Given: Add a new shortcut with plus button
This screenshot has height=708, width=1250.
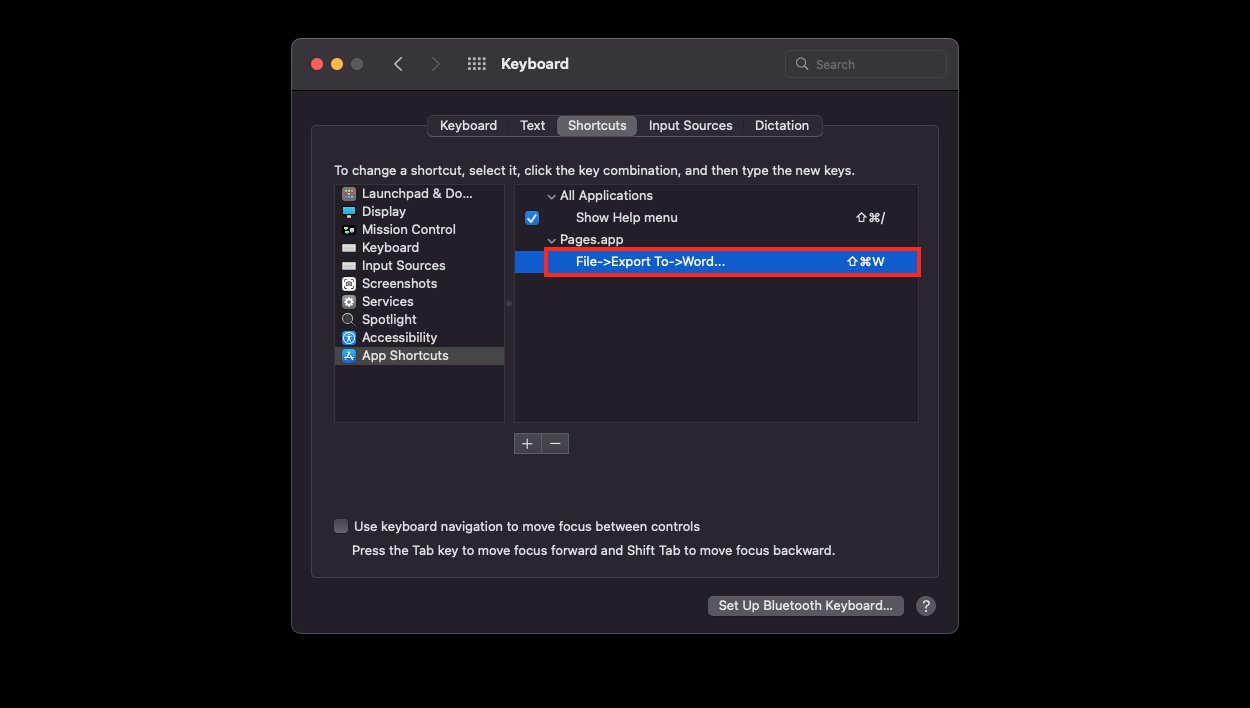Looking at the screenshot, I should (527, 444).
